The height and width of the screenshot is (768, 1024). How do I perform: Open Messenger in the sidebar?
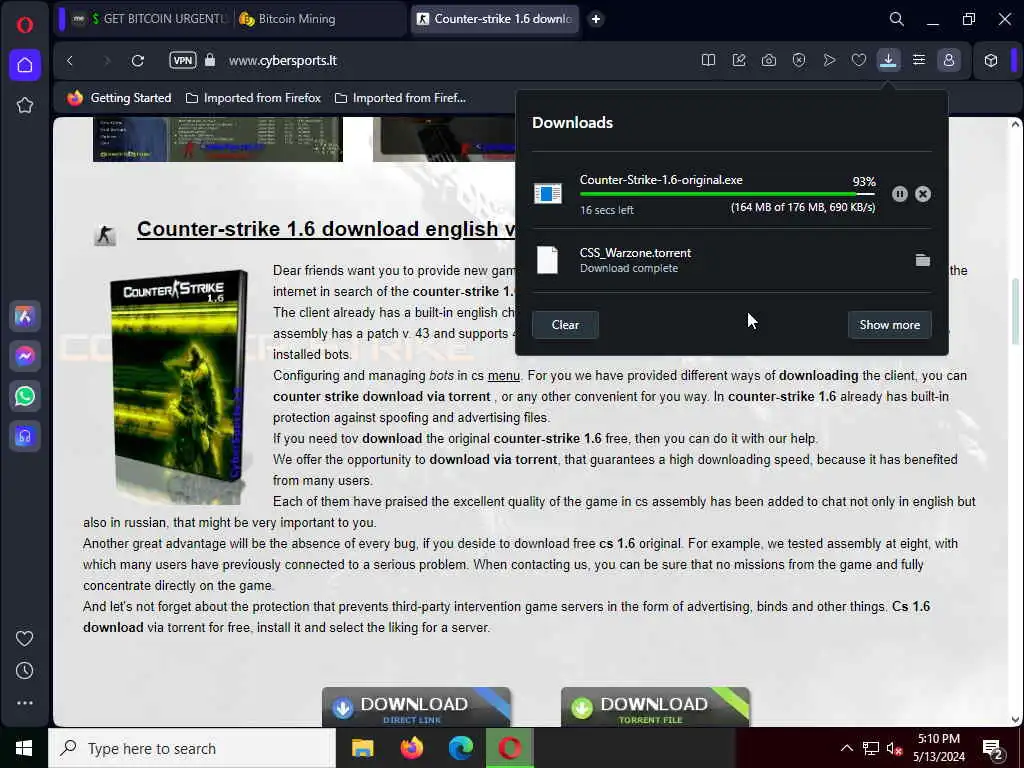(x=25, y=357)
